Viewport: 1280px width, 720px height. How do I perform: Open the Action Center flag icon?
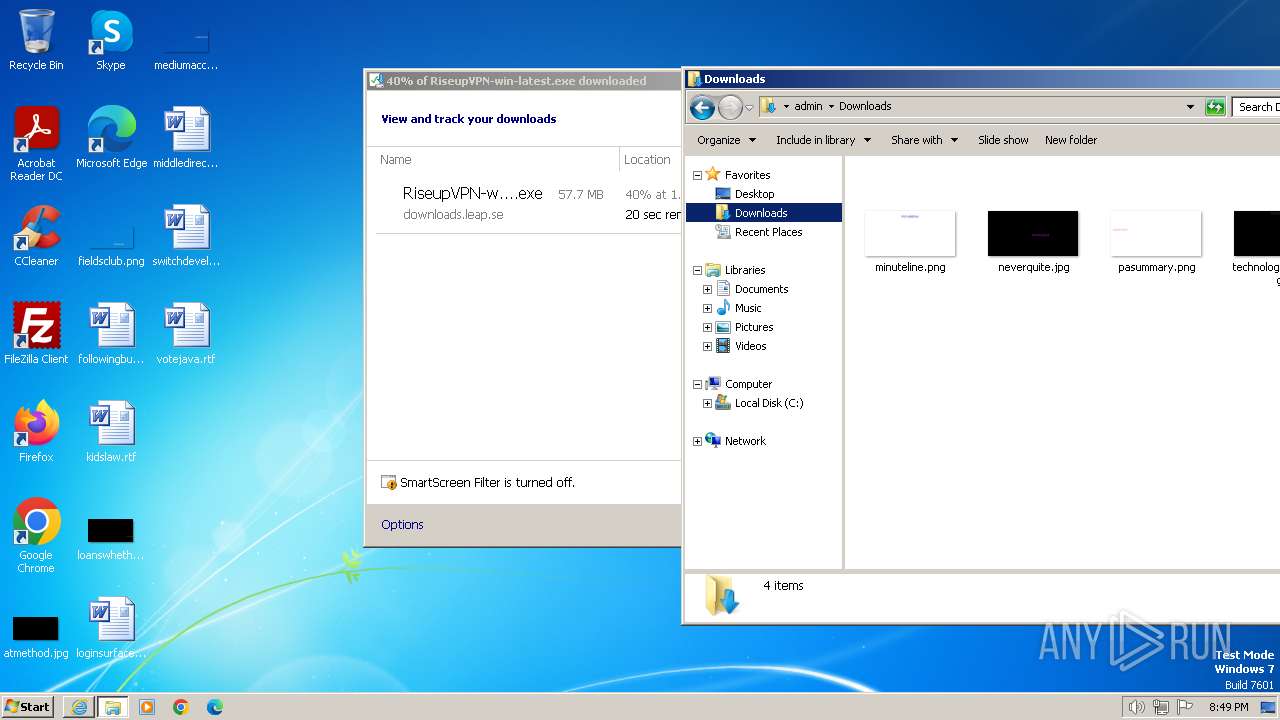tap(1186, 707)
